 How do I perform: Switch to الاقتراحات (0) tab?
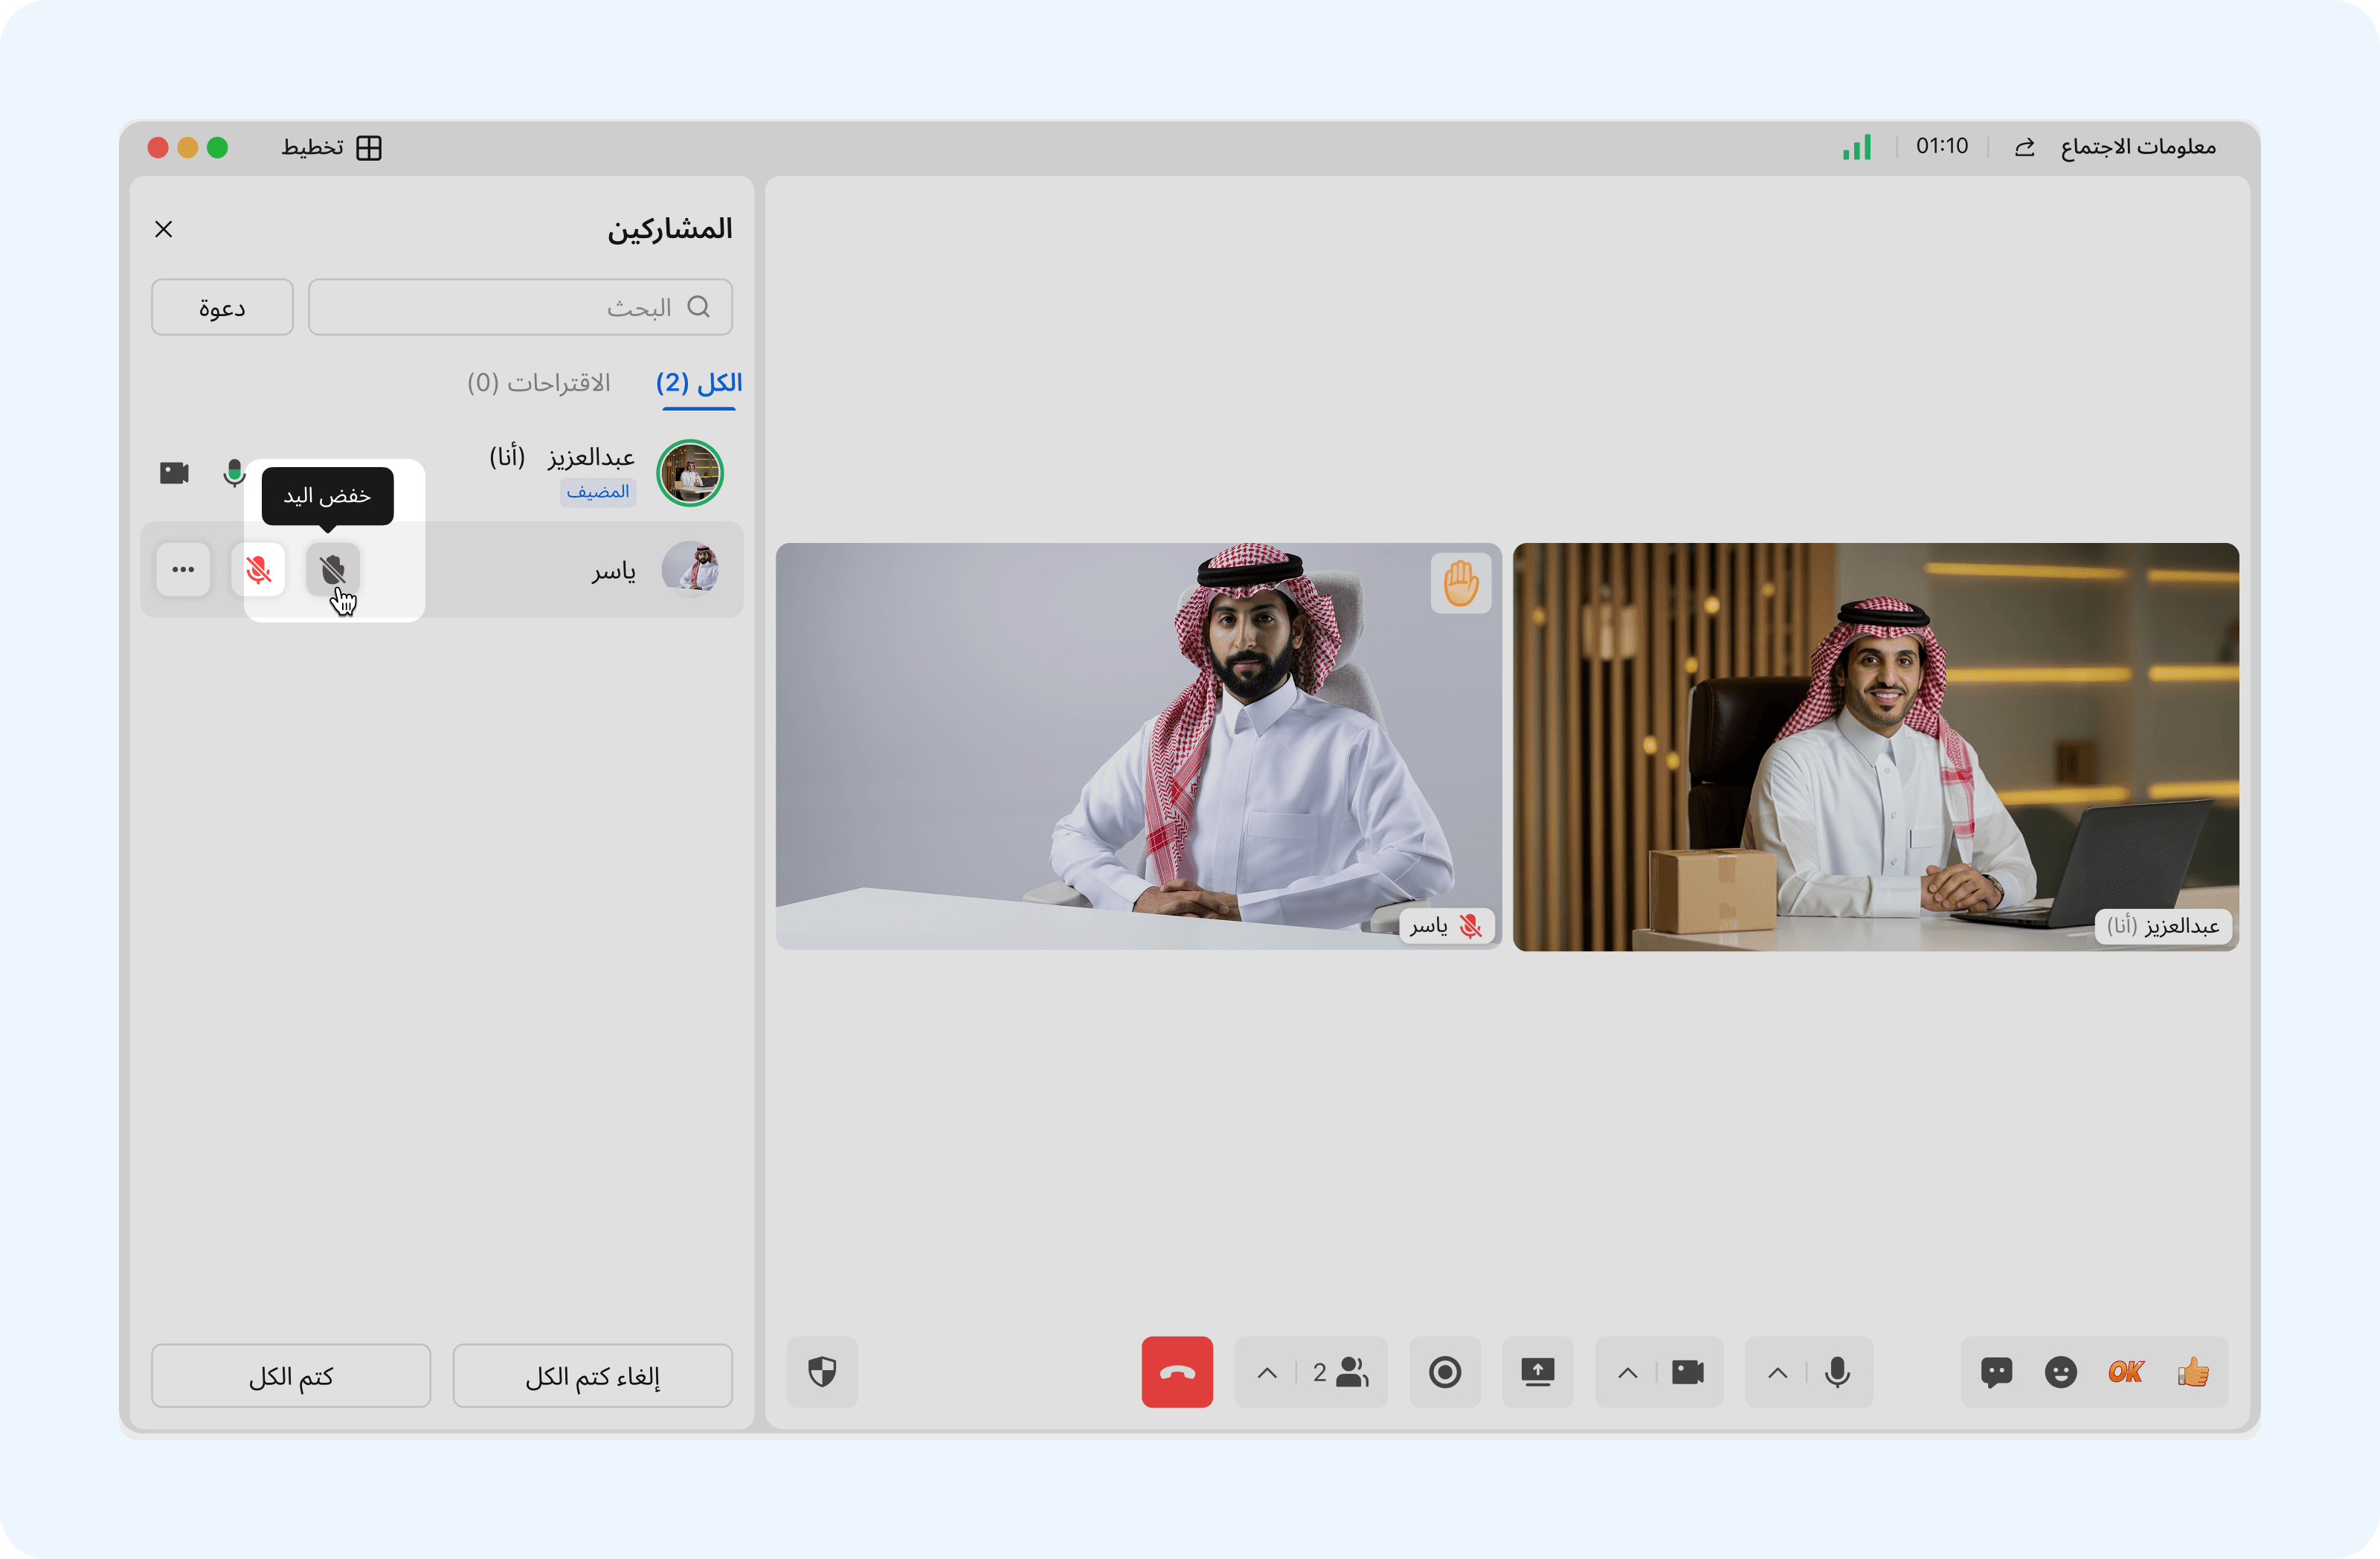pyautogui.click(x=538, y=383)
